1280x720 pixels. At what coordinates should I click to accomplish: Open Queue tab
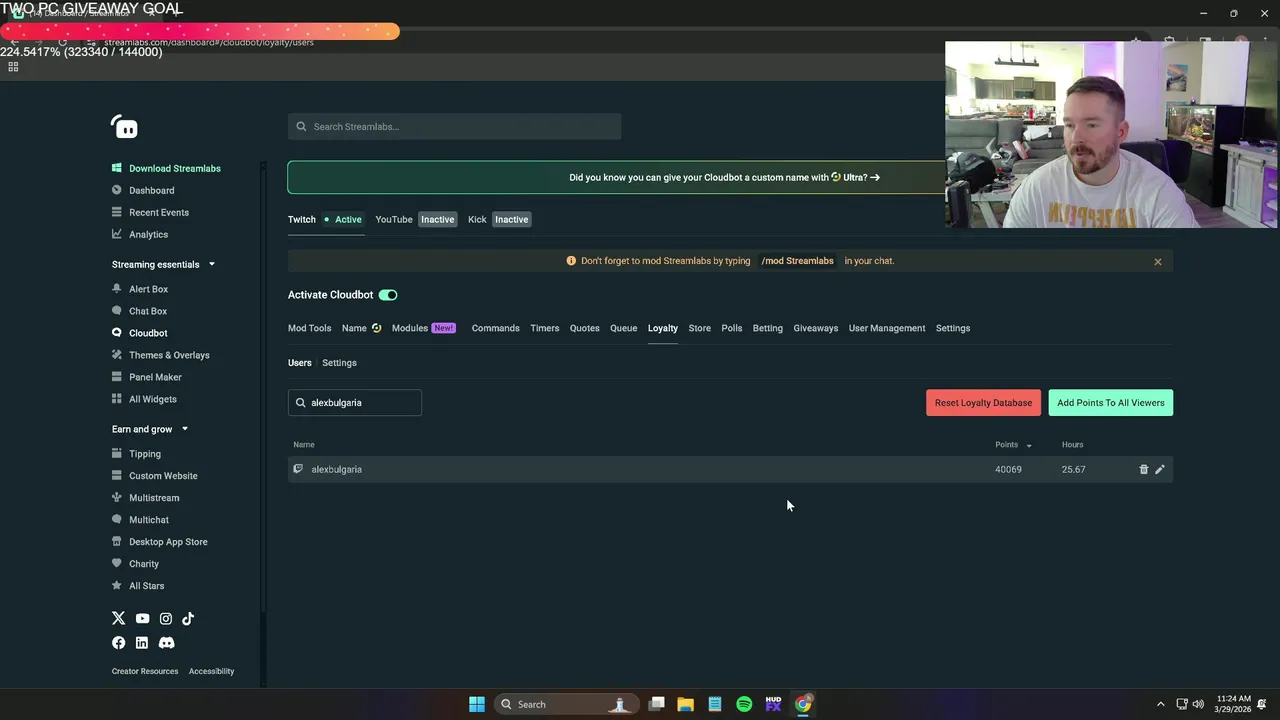click(x=624, y=328)
